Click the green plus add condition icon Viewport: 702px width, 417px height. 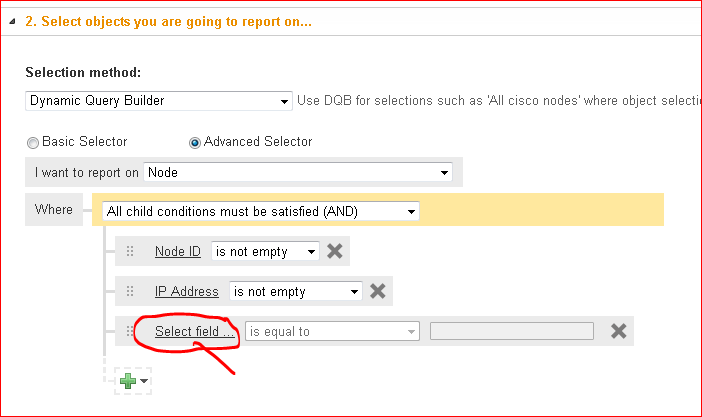pyautogui.click(x=128, y=381)
